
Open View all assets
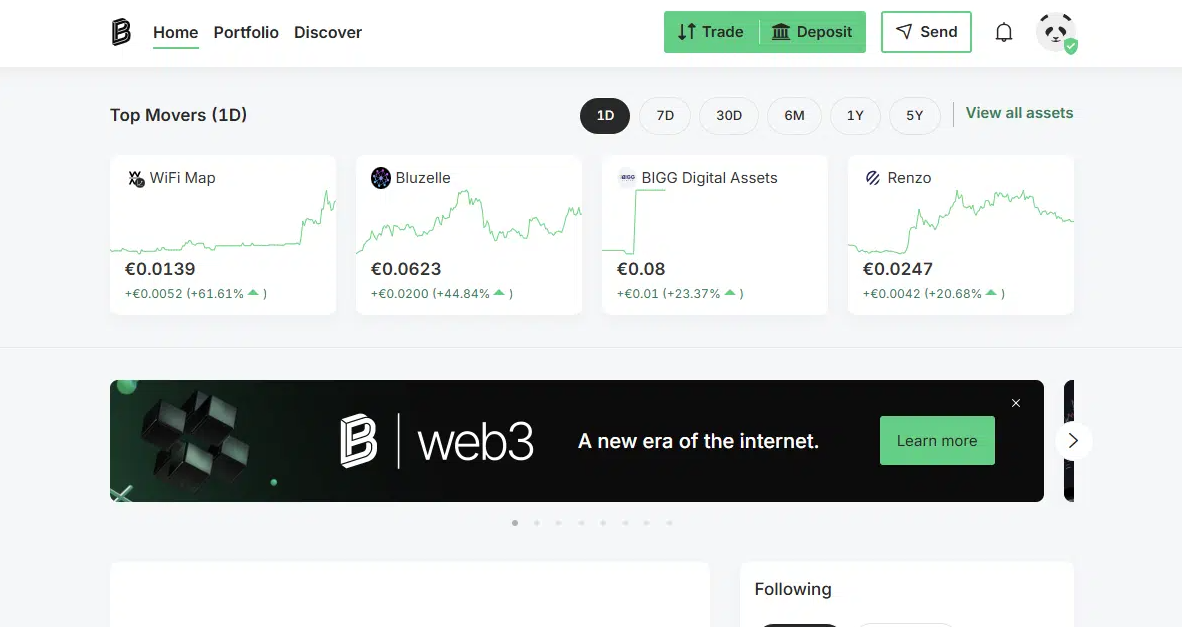[x=1019, y=113]
